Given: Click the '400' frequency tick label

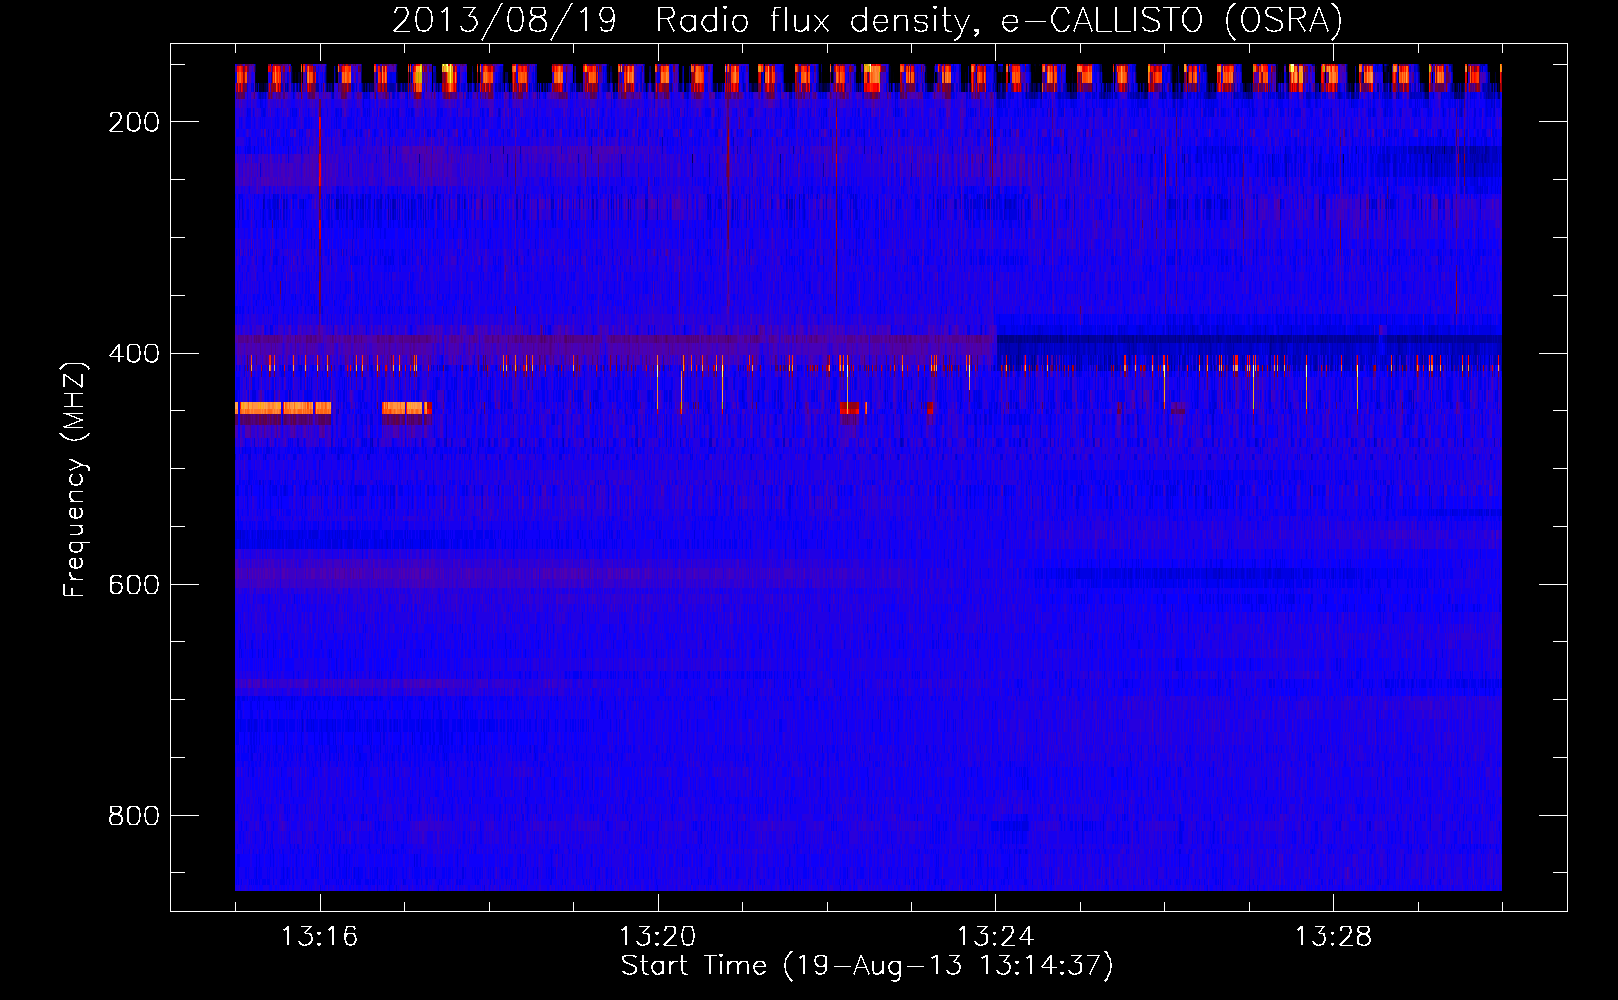Looking at the screenshot, I should point(134,354).
